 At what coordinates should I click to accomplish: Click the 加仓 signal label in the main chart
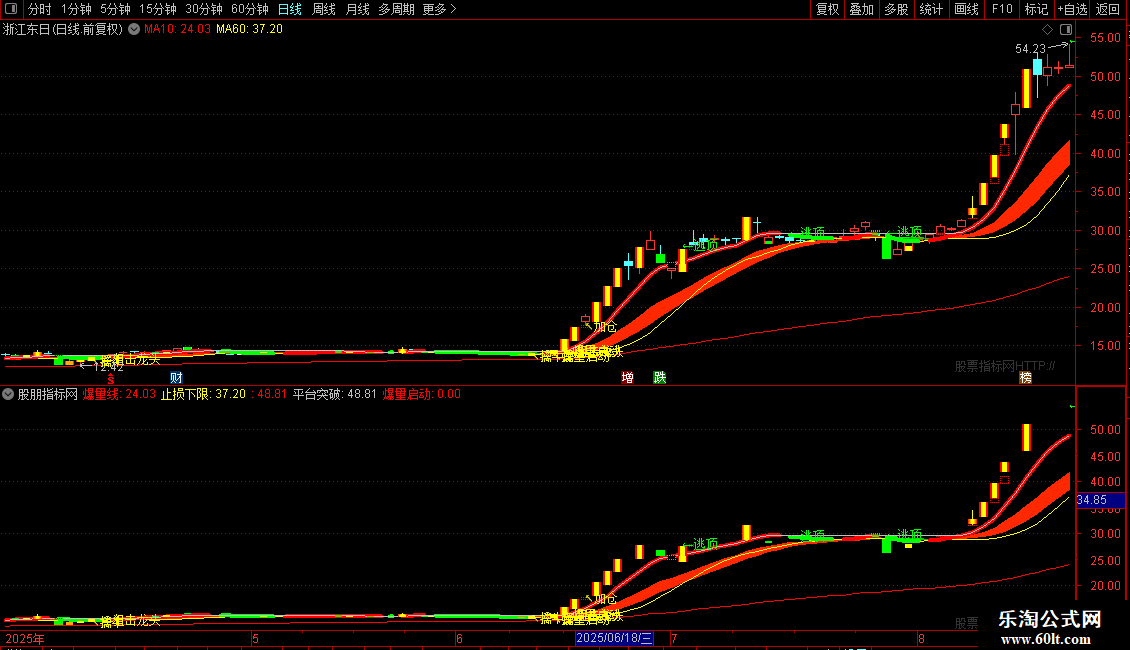point(605,327)
